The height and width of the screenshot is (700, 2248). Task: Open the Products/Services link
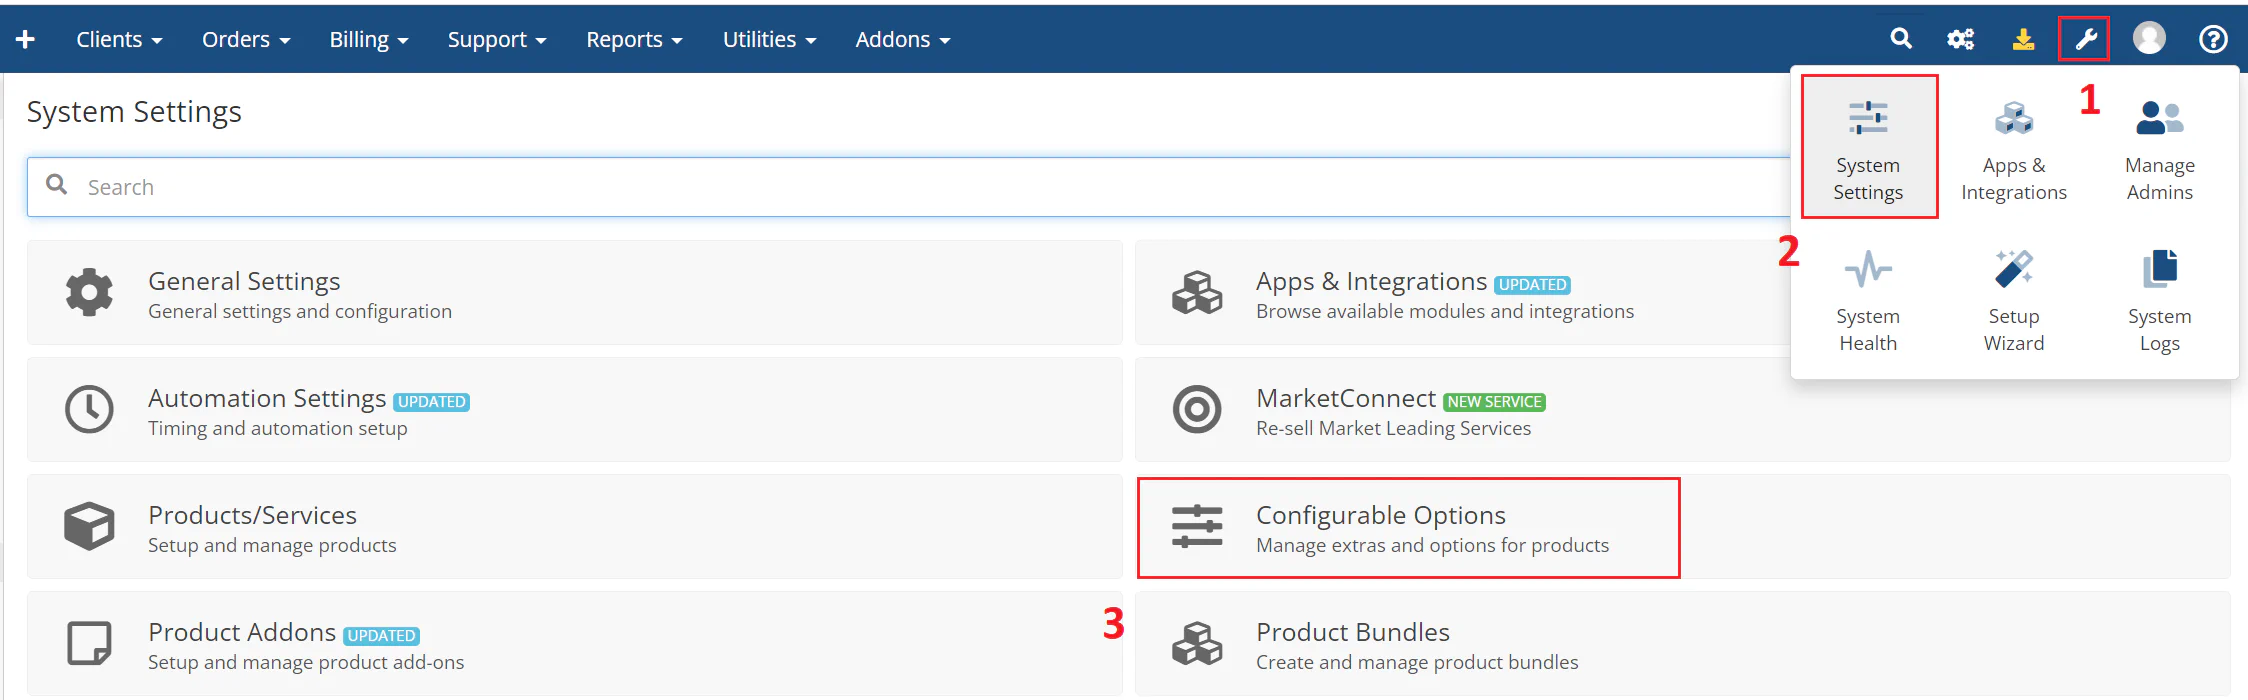tap(252, 515)
